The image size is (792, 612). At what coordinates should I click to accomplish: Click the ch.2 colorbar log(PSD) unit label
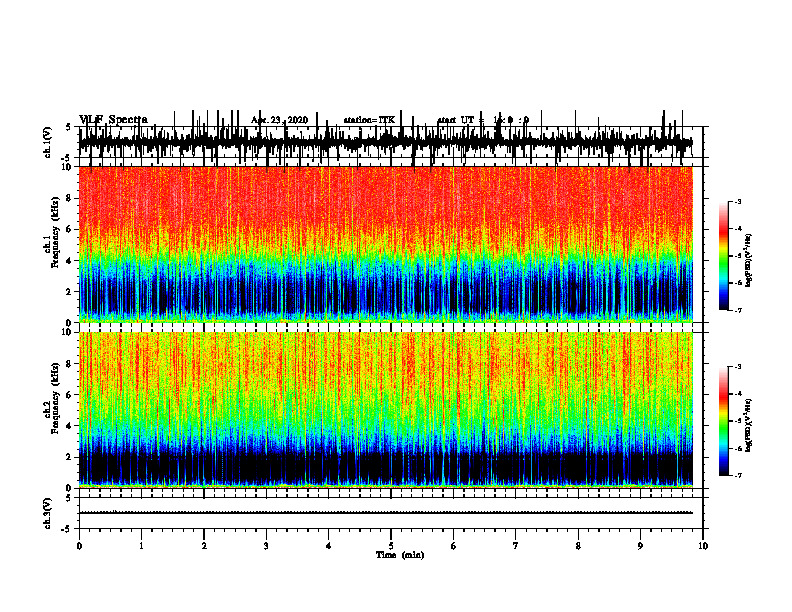pos(749,426)
